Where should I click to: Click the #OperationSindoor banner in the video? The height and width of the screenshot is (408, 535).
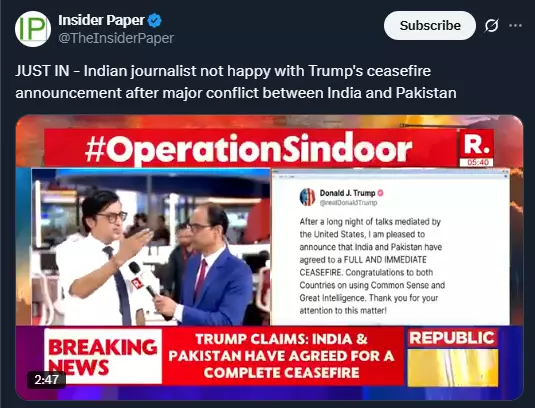coord(249,148)
